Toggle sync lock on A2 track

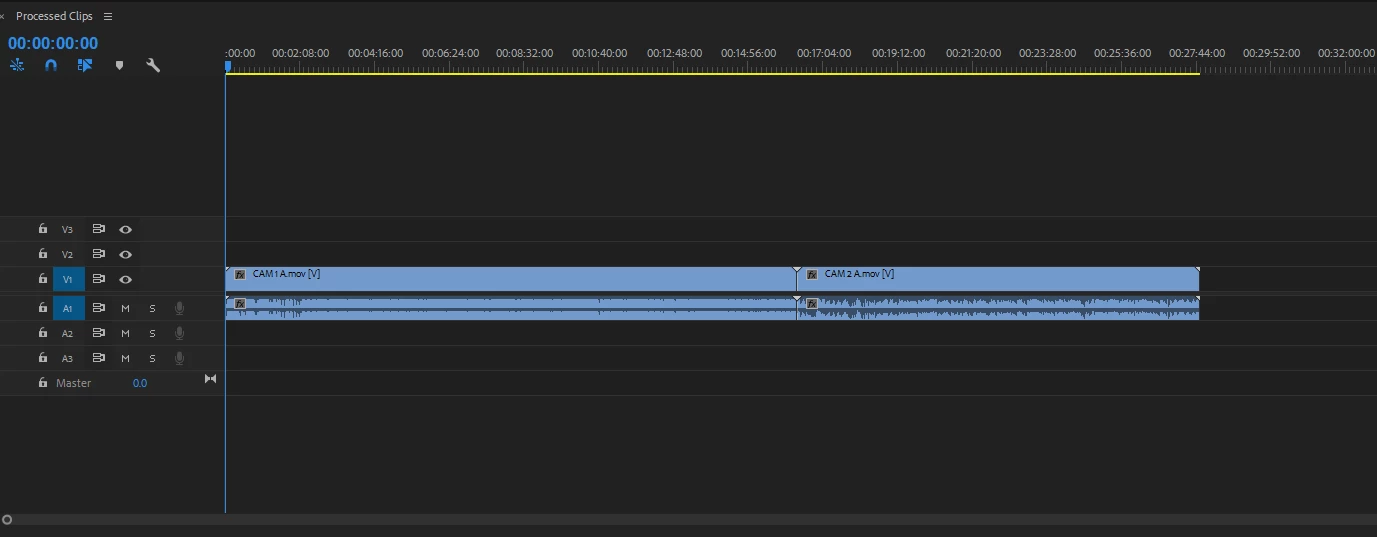(99, 333)
